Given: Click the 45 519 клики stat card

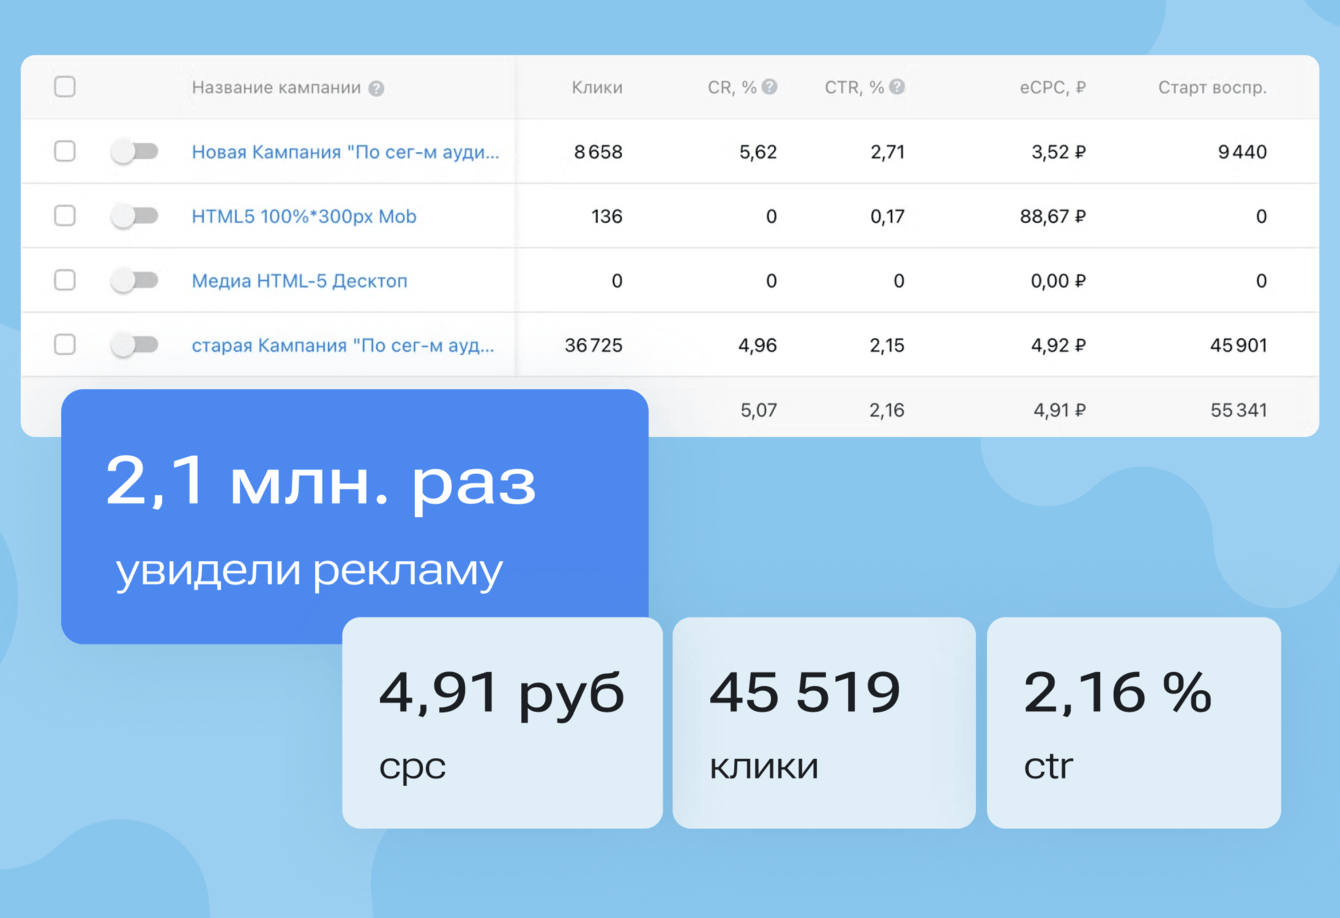Looking at the screenshot, I should point(824,722).
